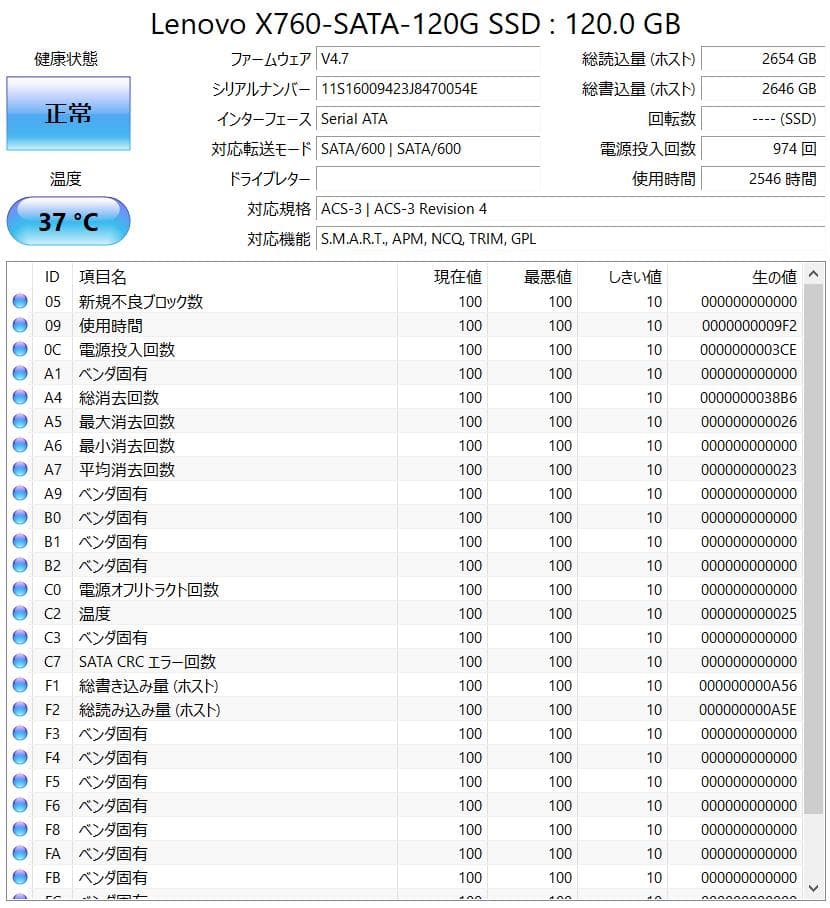The image size is (830, 908).
Task: Click the empty drive letter field
Action: click(427, 179)
